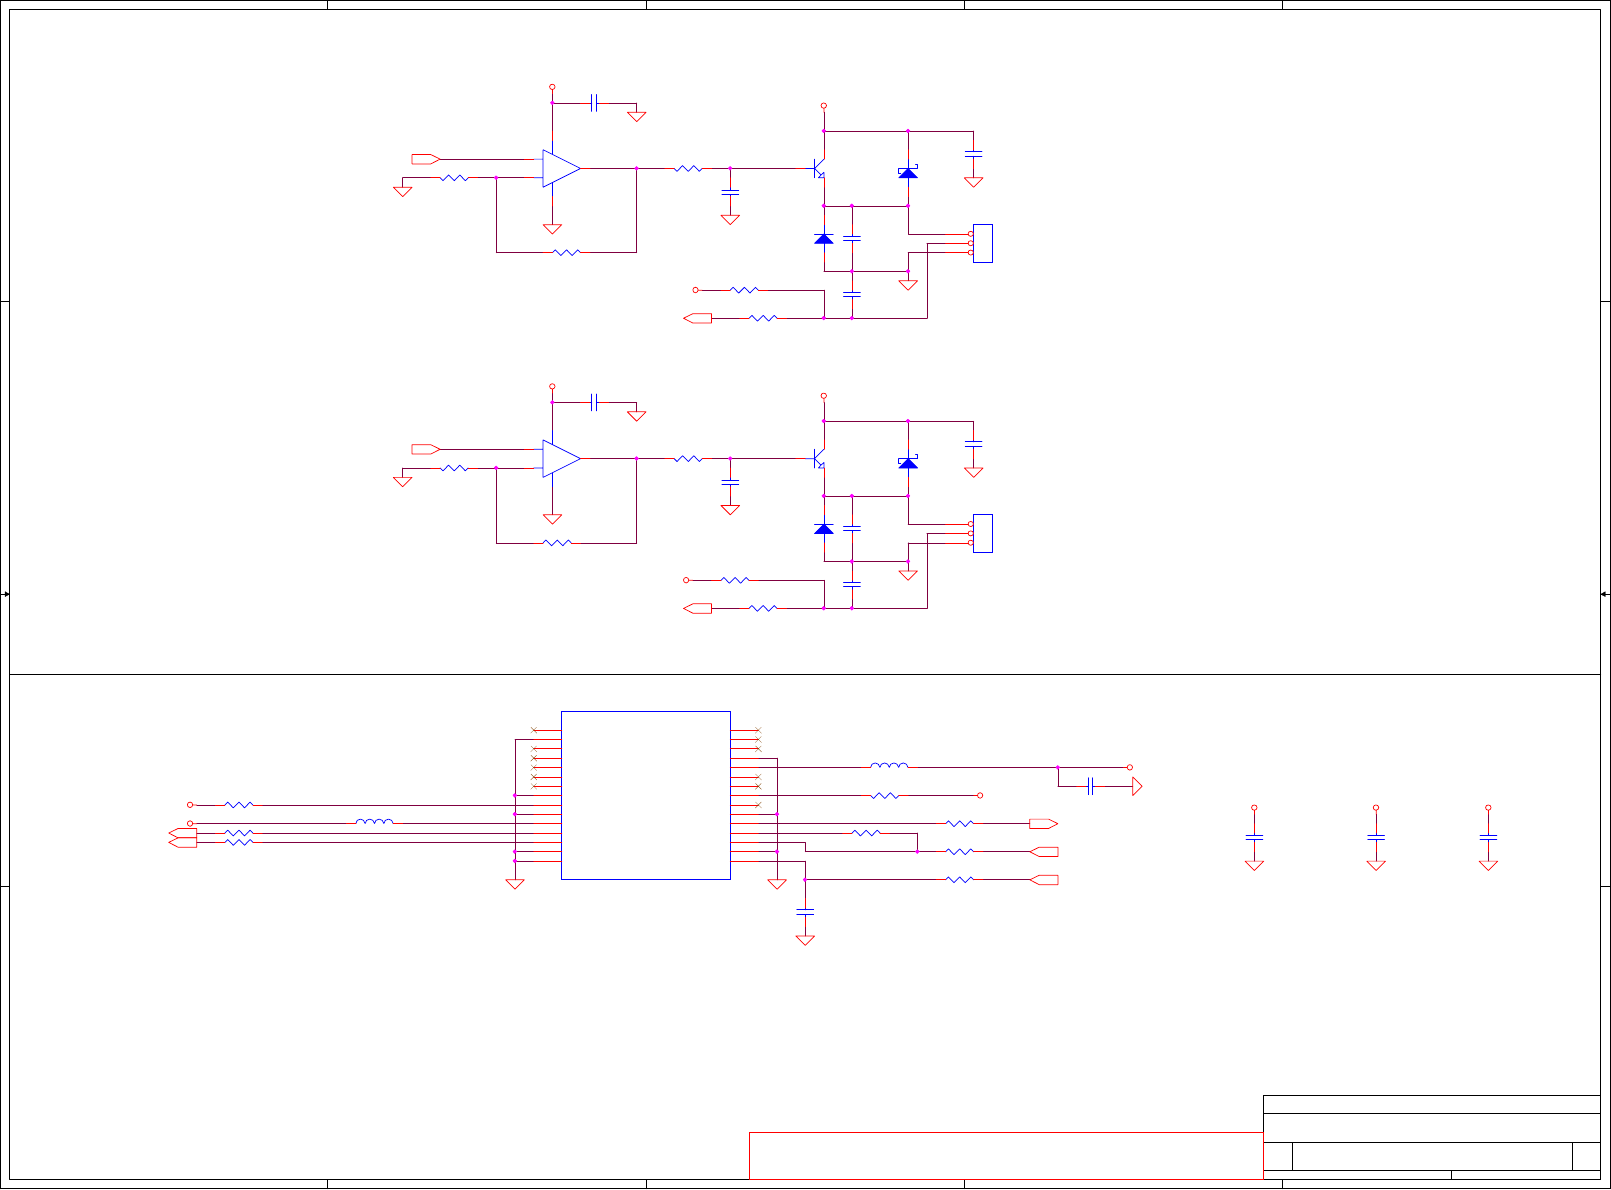The height and width of the screenshot is (1190, 1611).
Task: Select the large square IC block
Action: [646, 795]
